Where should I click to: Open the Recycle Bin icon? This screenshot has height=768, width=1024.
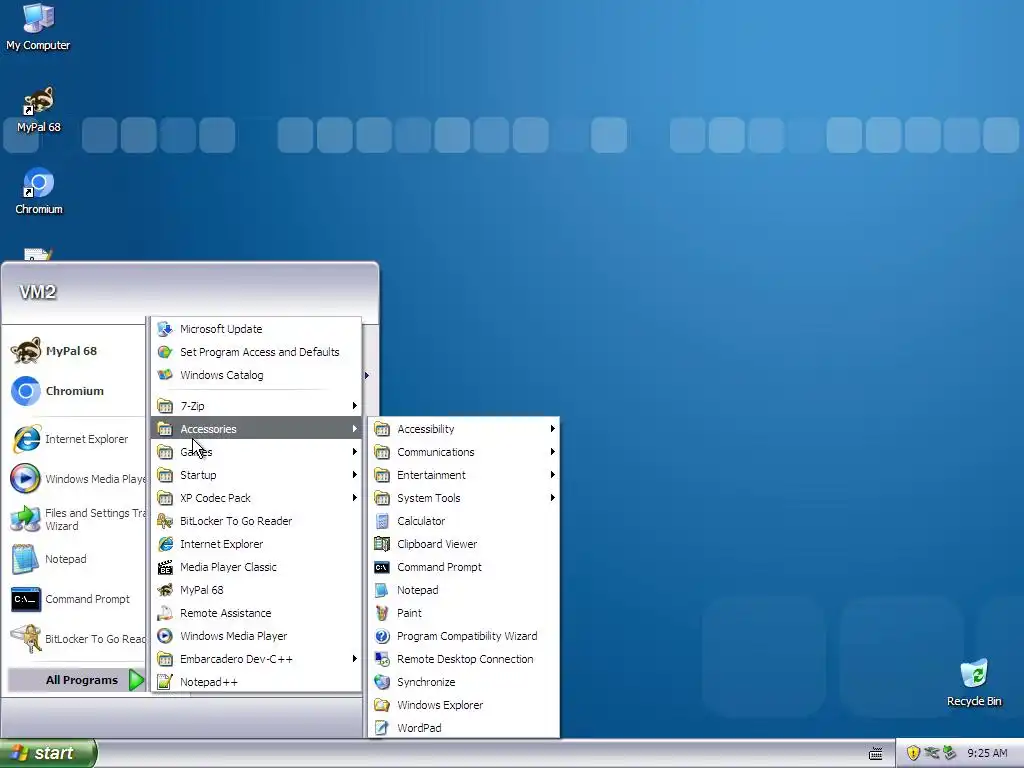(x=974, y=683)
